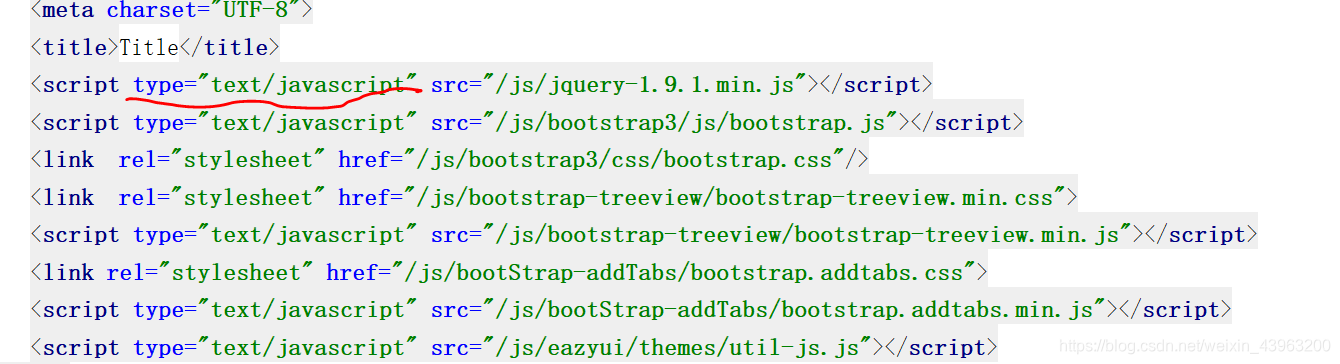Click type attribute on the bootstrap.js script line
Screen dimensions: 1340x364
275,123
